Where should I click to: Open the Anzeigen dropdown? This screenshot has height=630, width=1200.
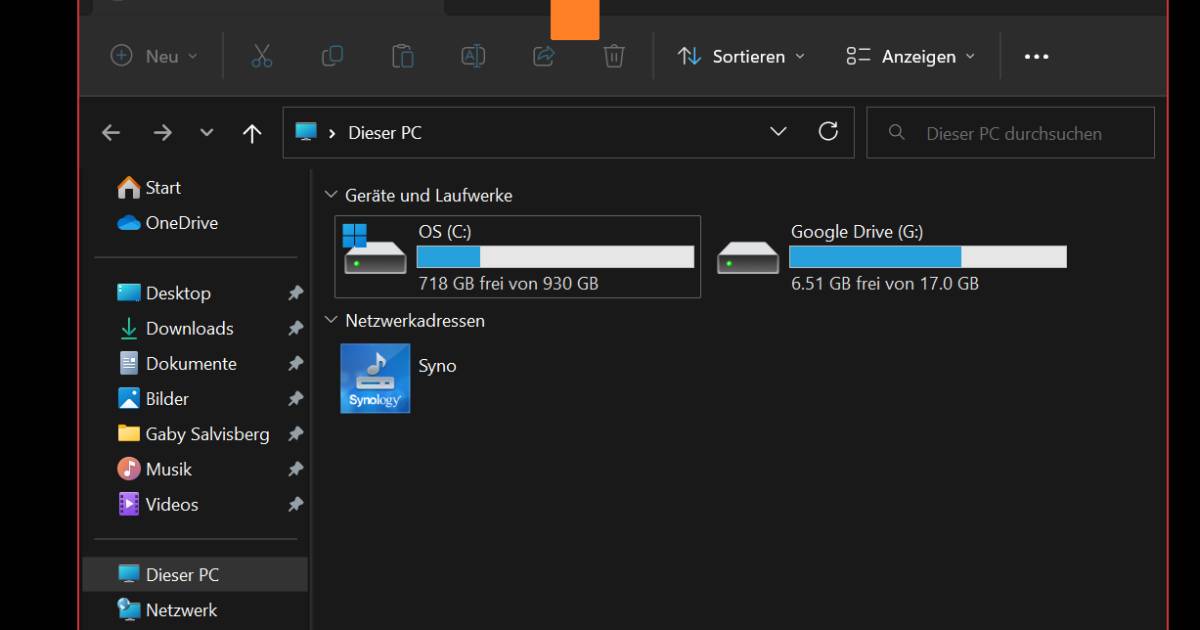click(910, 56)
